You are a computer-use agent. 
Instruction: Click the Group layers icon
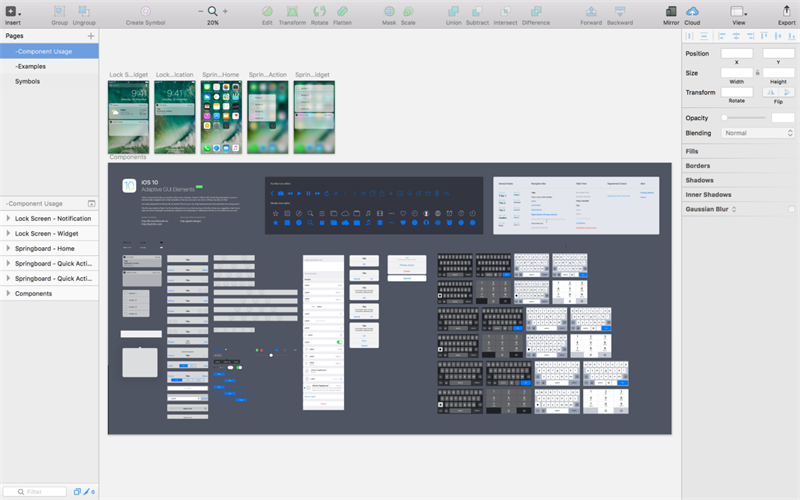coord(60,11)
